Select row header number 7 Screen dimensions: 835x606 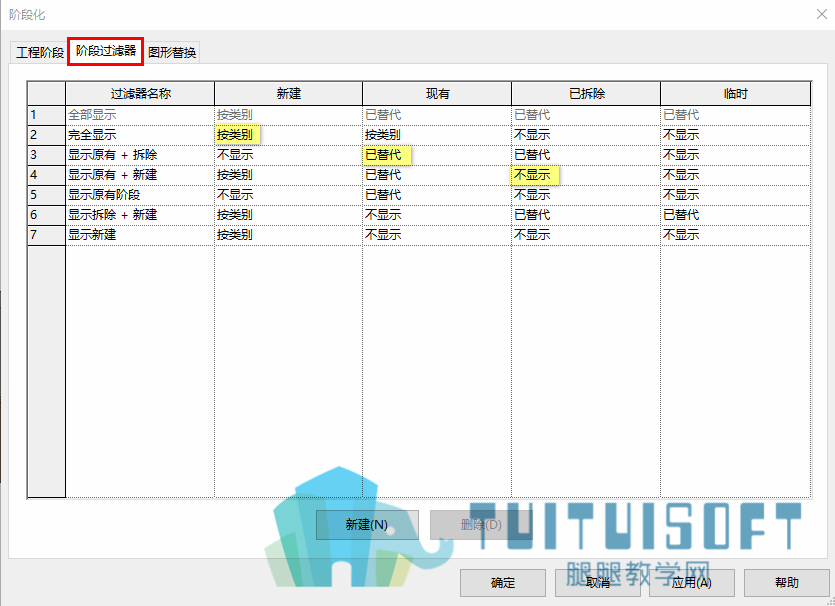pos(46,235)
